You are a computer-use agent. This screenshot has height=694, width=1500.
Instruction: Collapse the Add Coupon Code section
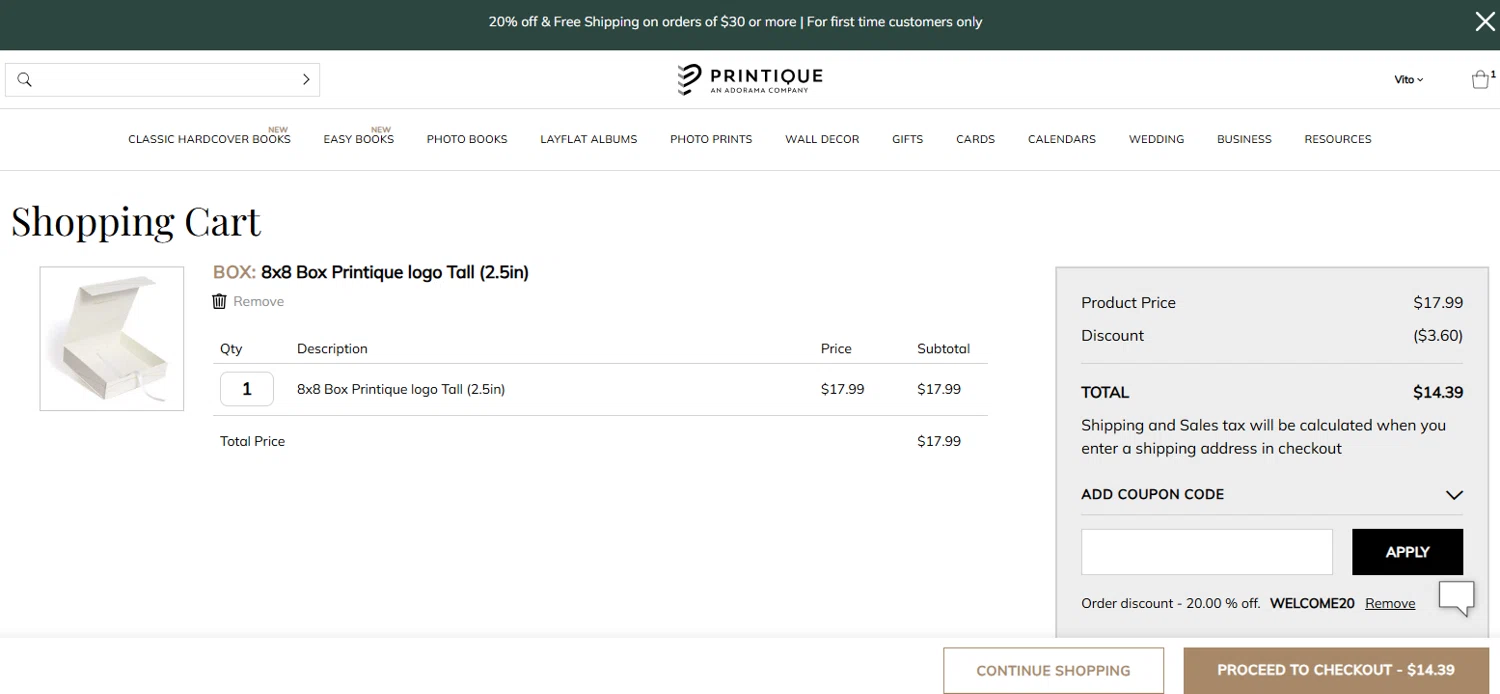[x=1454, y=495]
